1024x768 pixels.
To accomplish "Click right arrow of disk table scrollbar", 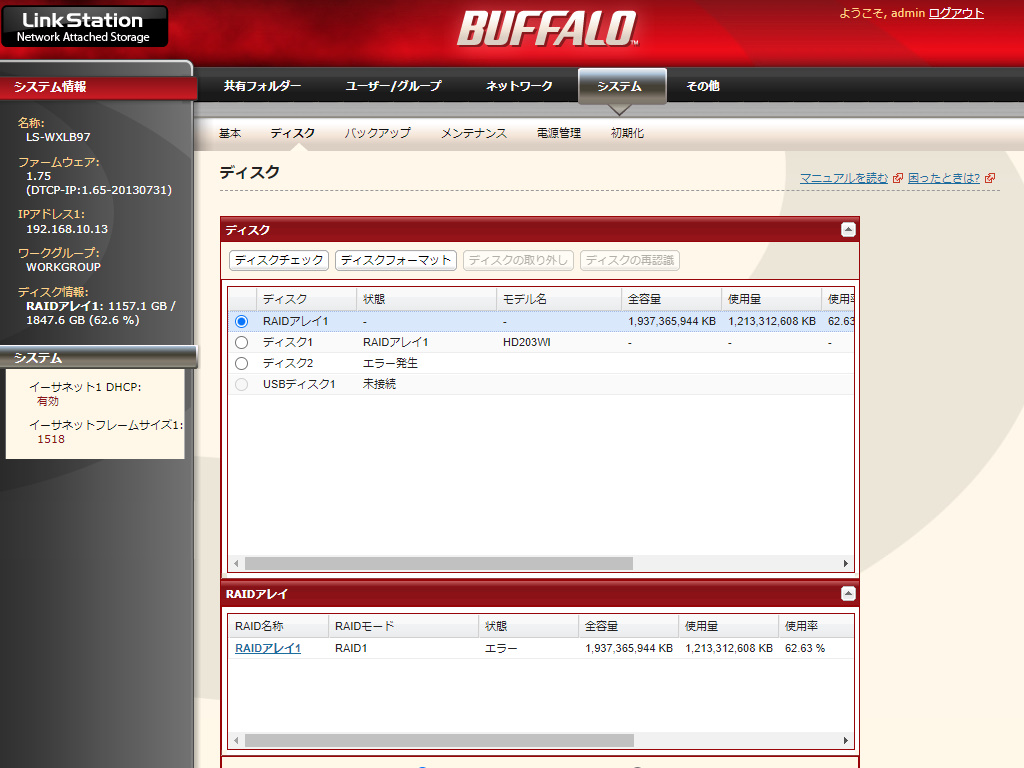I will point(846,563).
